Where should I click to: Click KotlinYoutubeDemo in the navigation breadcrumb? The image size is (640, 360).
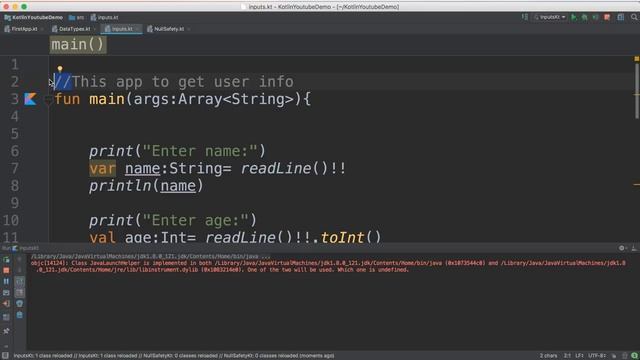33,18
